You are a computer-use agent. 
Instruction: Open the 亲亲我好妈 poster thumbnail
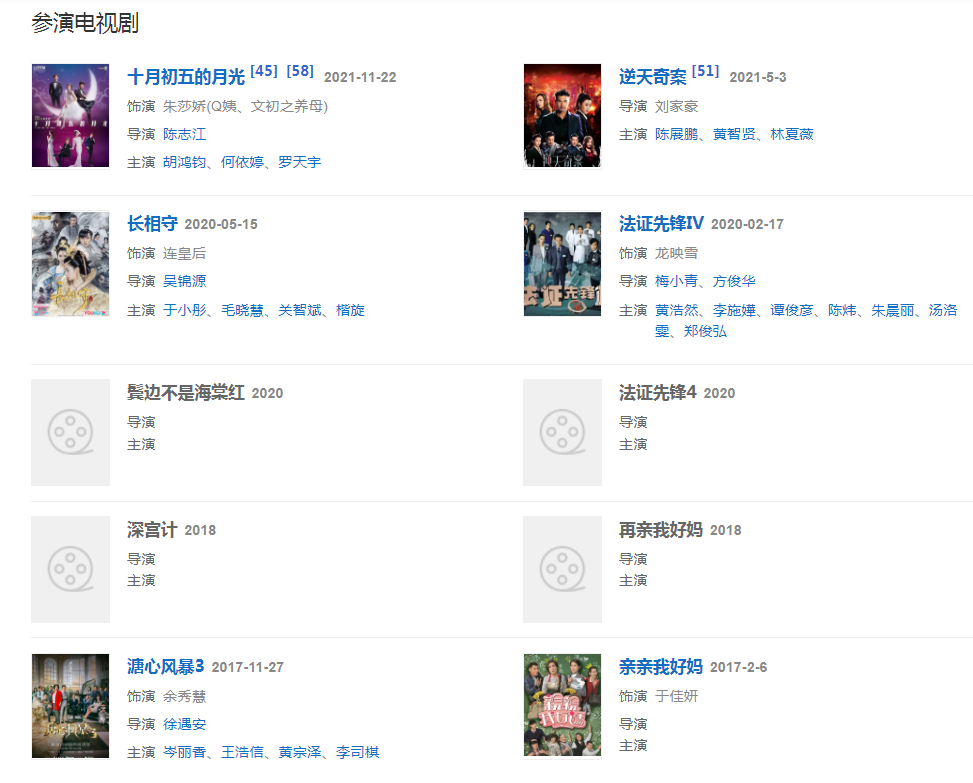tap(562, 706)
